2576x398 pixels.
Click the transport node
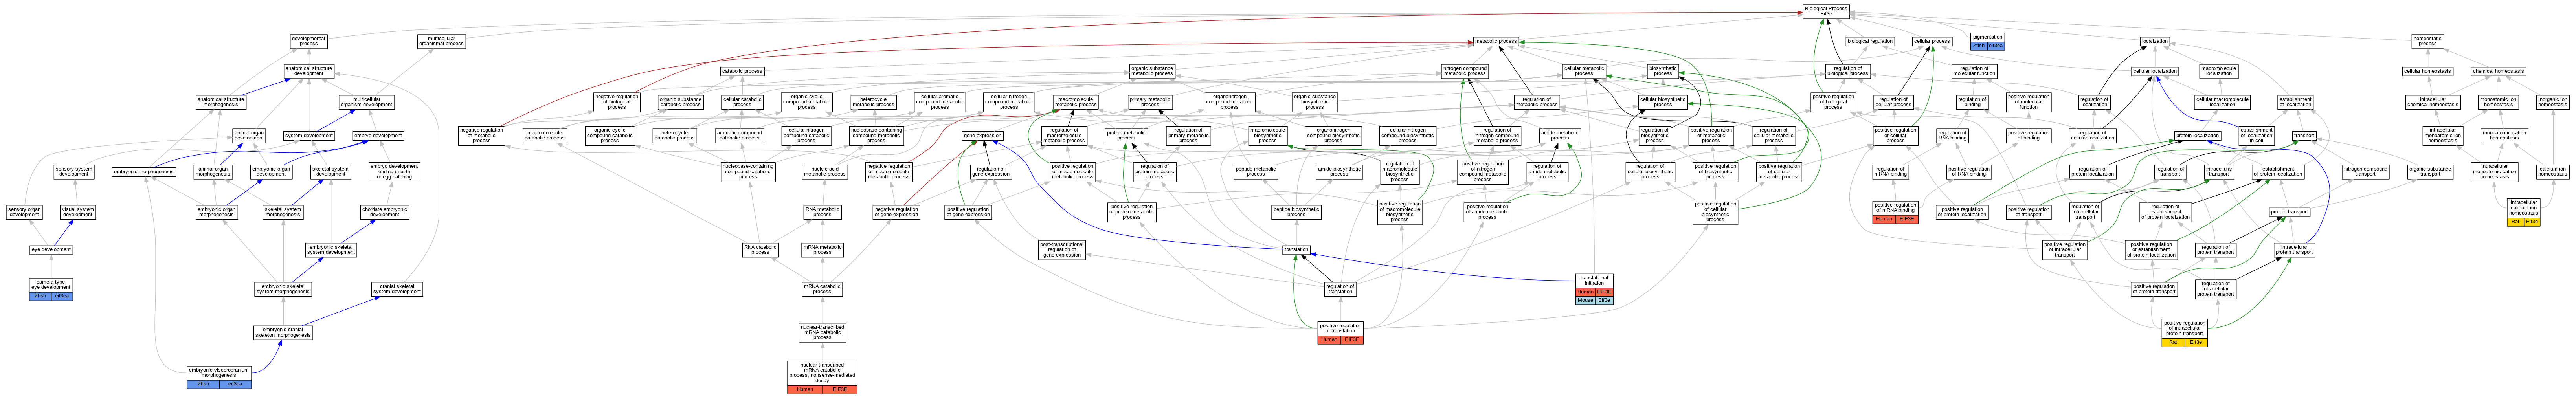pyautogui.click(x=2304, y=136)
